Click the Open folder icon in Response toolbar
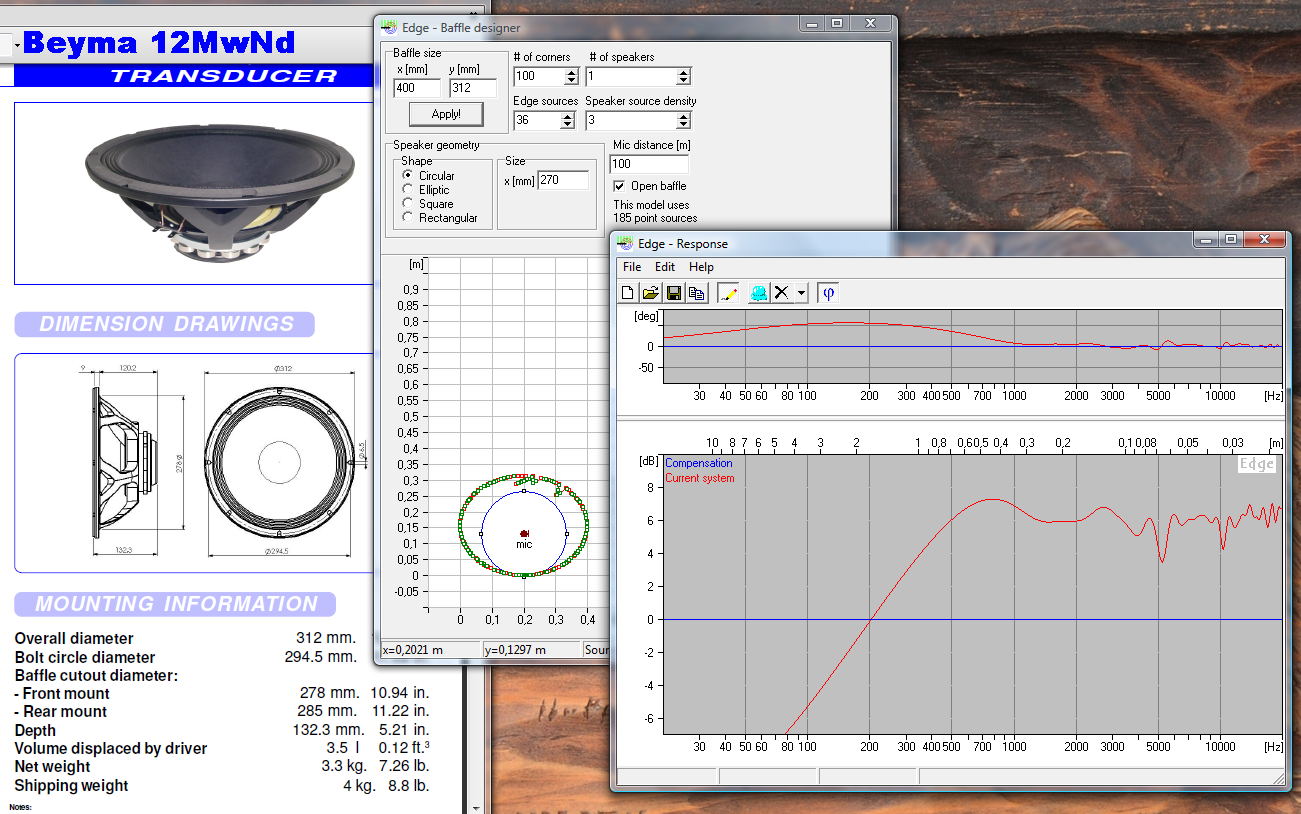 coord(650,293)
